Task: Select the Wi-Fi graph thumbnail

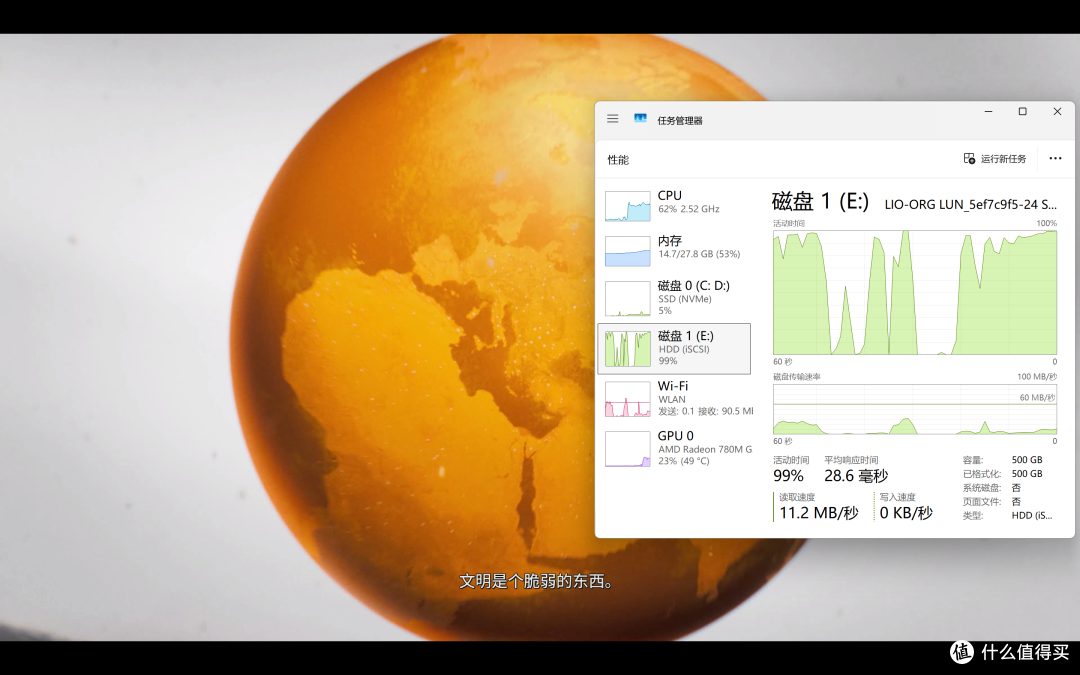Action: coord(627,399)
